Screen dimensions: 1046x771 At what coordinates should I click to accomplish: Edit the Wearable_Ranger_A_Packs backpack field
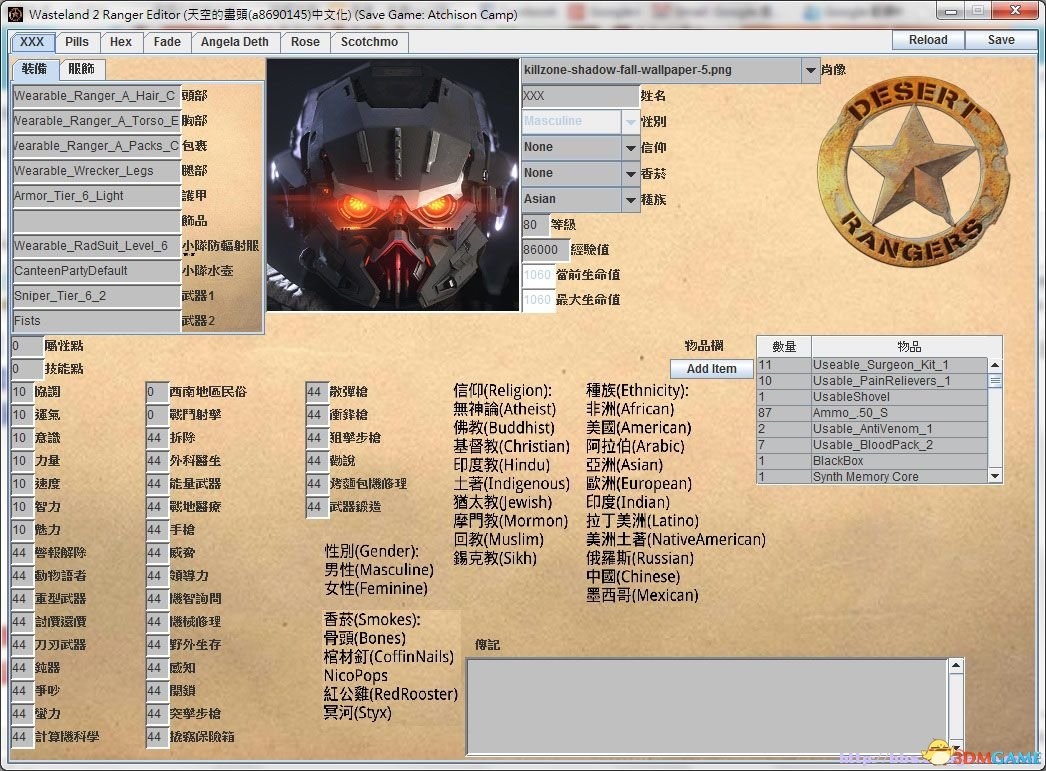pyautogui.click(x=96, y=146)
